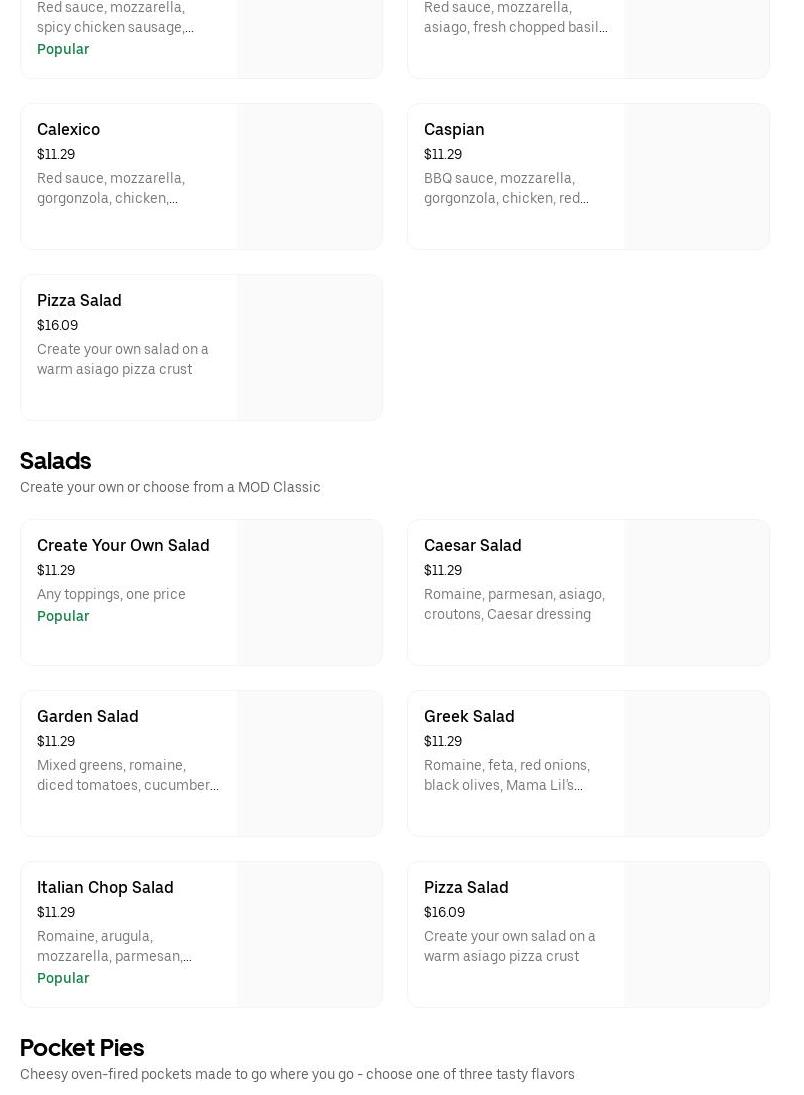Click the Create Your Own Salad image placeholder

(309, 593)
